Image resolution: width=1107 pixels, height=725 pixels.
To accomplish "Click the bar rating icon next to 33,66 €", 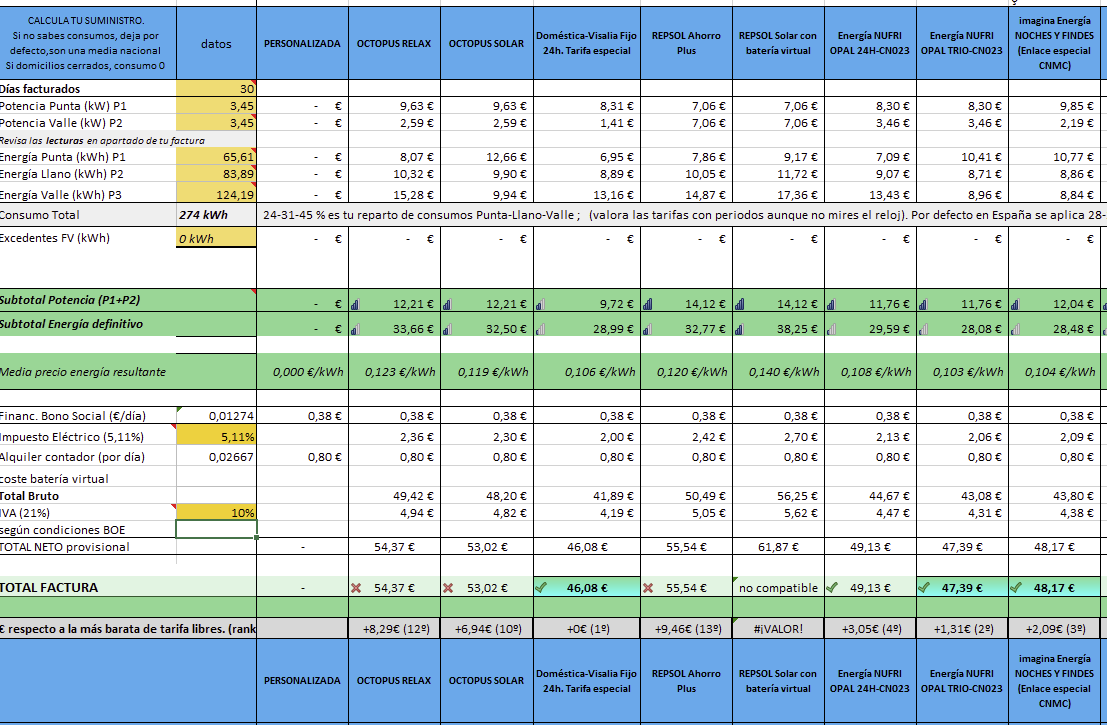I will click(x=355, y=329).
